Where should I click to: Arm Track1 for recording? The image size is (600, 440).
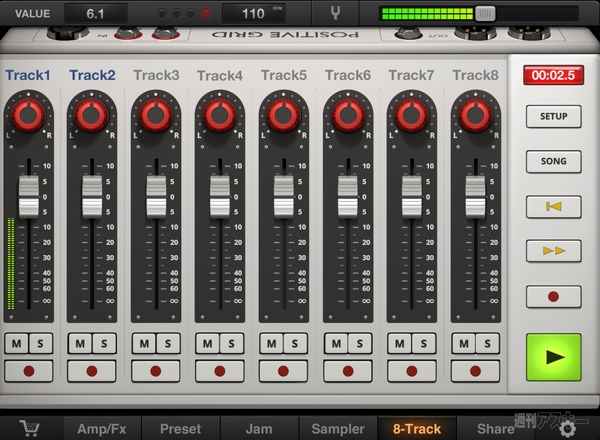(x=28, y=371)
